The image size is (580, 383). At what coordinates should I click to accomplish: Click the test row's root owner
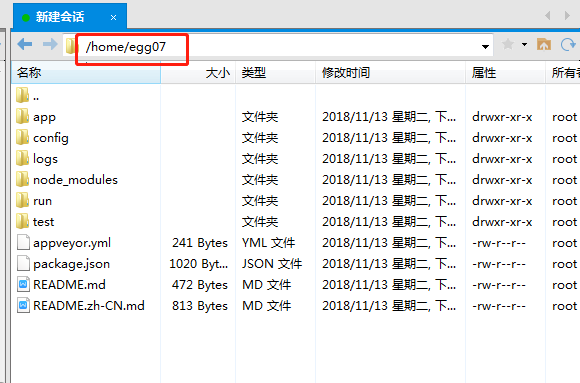pyautogui.click(x=564, y=222)
